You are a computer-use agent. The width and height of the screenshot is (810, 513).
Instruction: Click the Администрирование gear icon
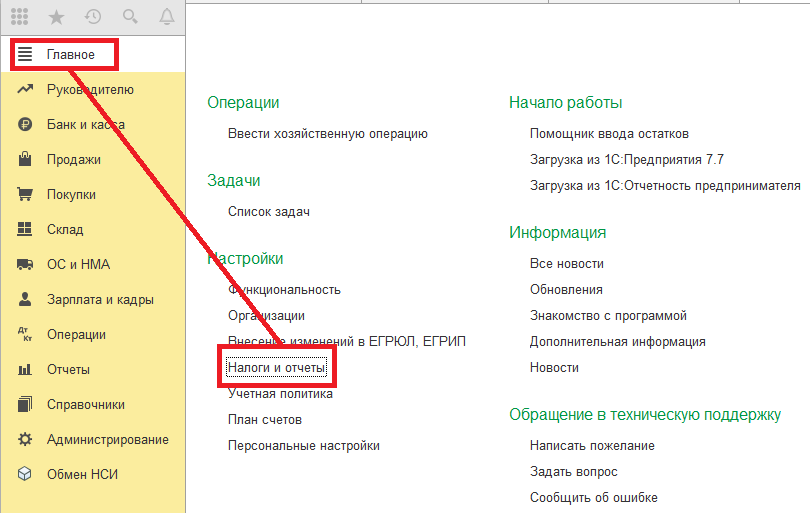point(25,439)
